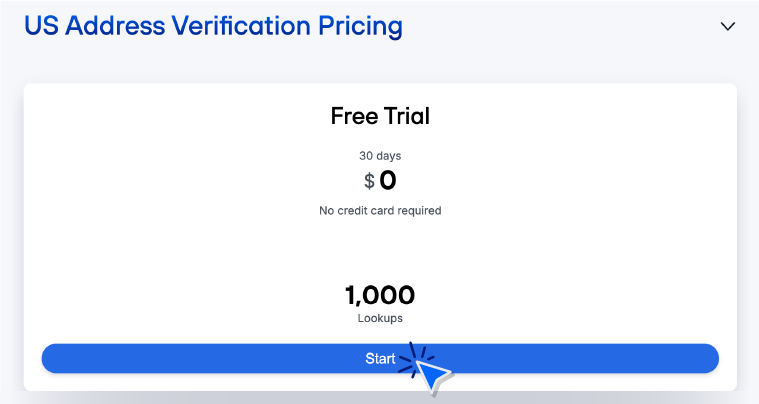The image size is (759, 404).
Task: Click the blue cursor pointer graphic
Action: (431, 375)
